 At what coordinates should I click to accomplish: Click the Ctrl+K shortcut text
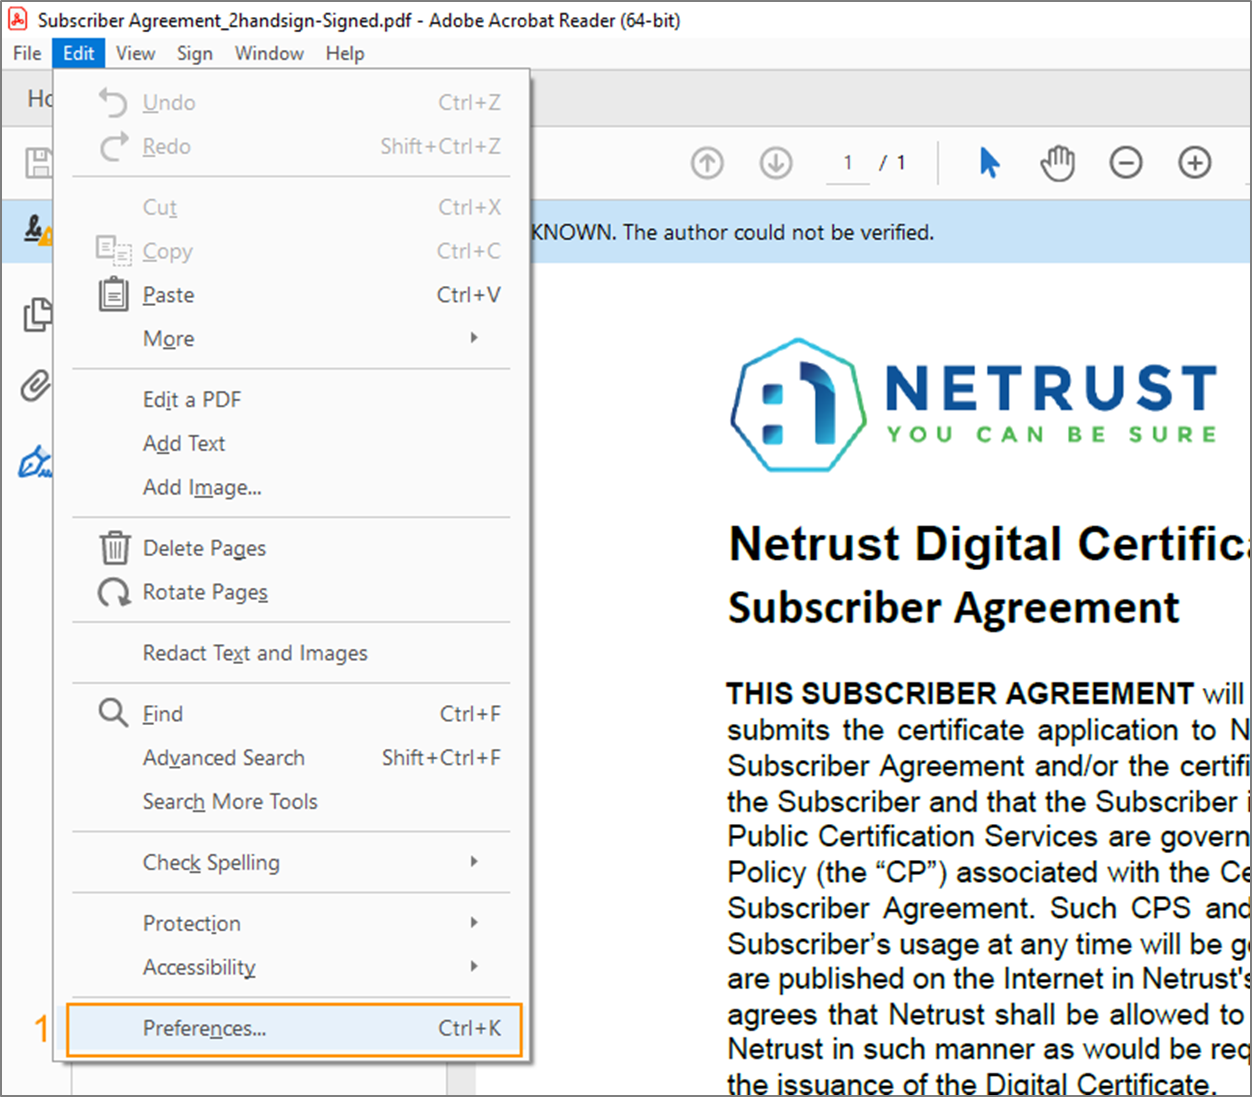(470, 1028)
